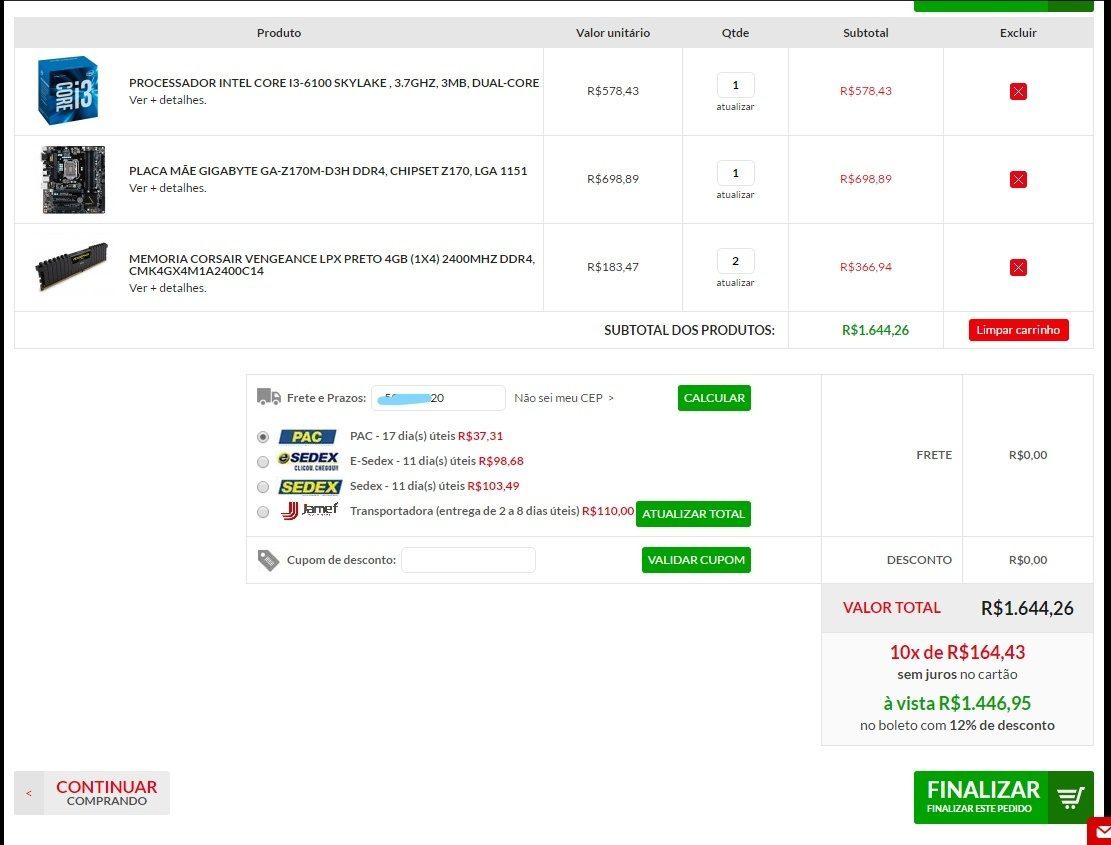
Task: Select PAC 17 dias shipping option
Action: (x=263, y=437)
